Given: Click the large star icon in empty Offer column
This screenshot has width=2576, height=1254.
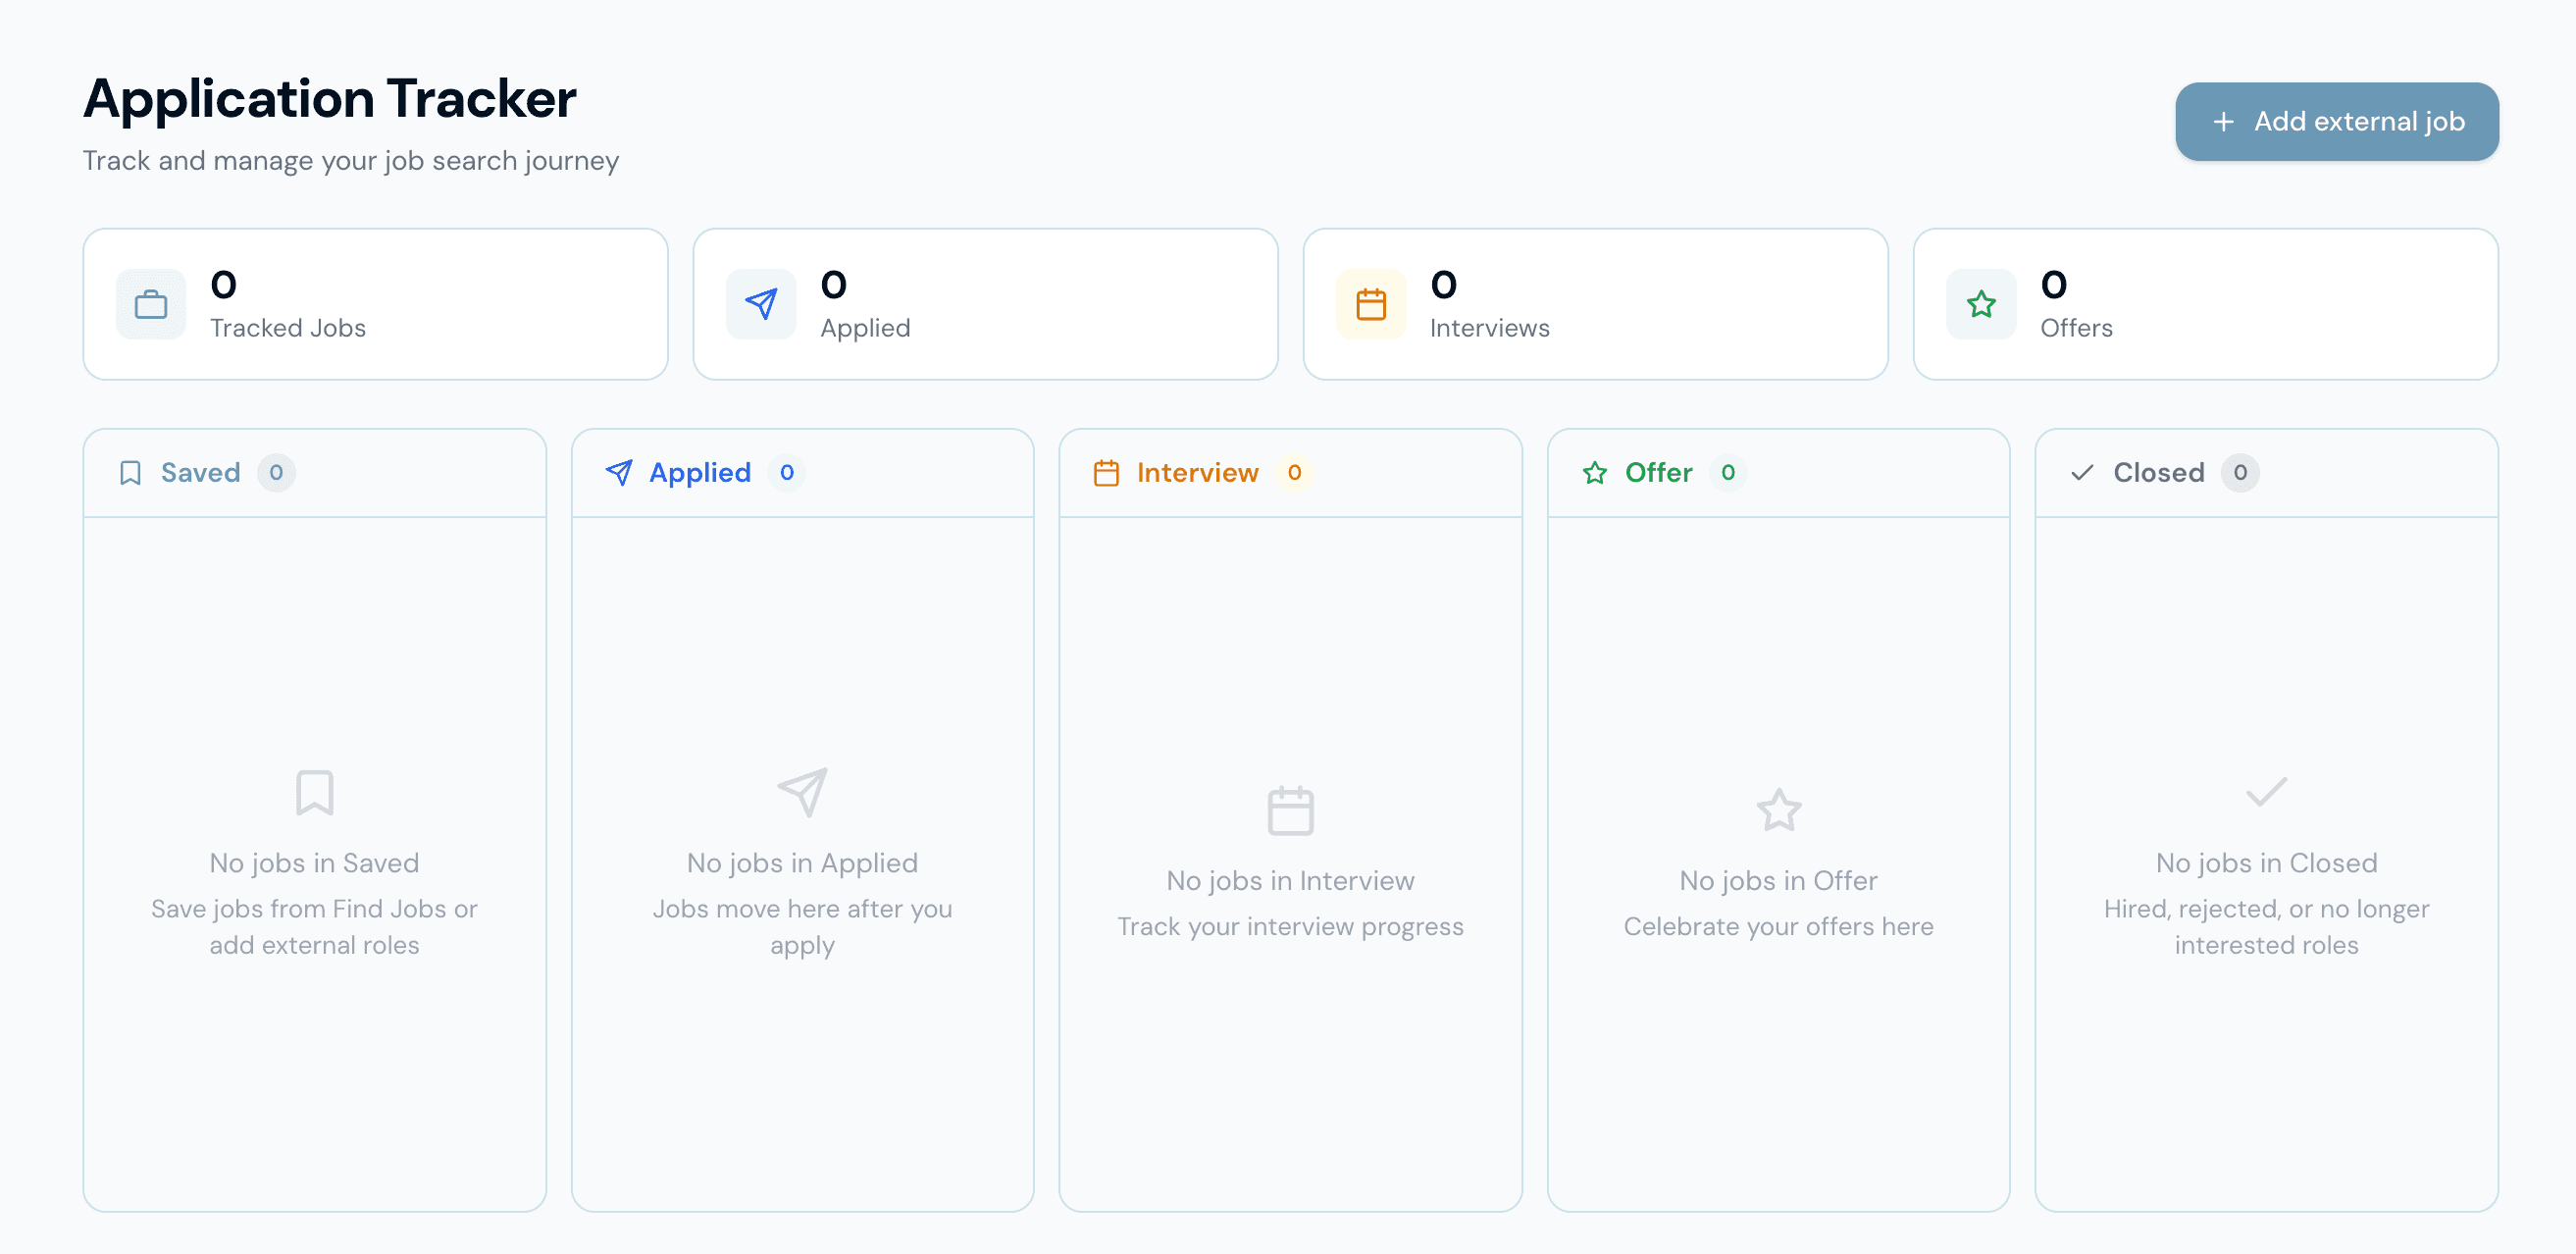Looking at the screenshot, I should click(x=1779, y=810).
